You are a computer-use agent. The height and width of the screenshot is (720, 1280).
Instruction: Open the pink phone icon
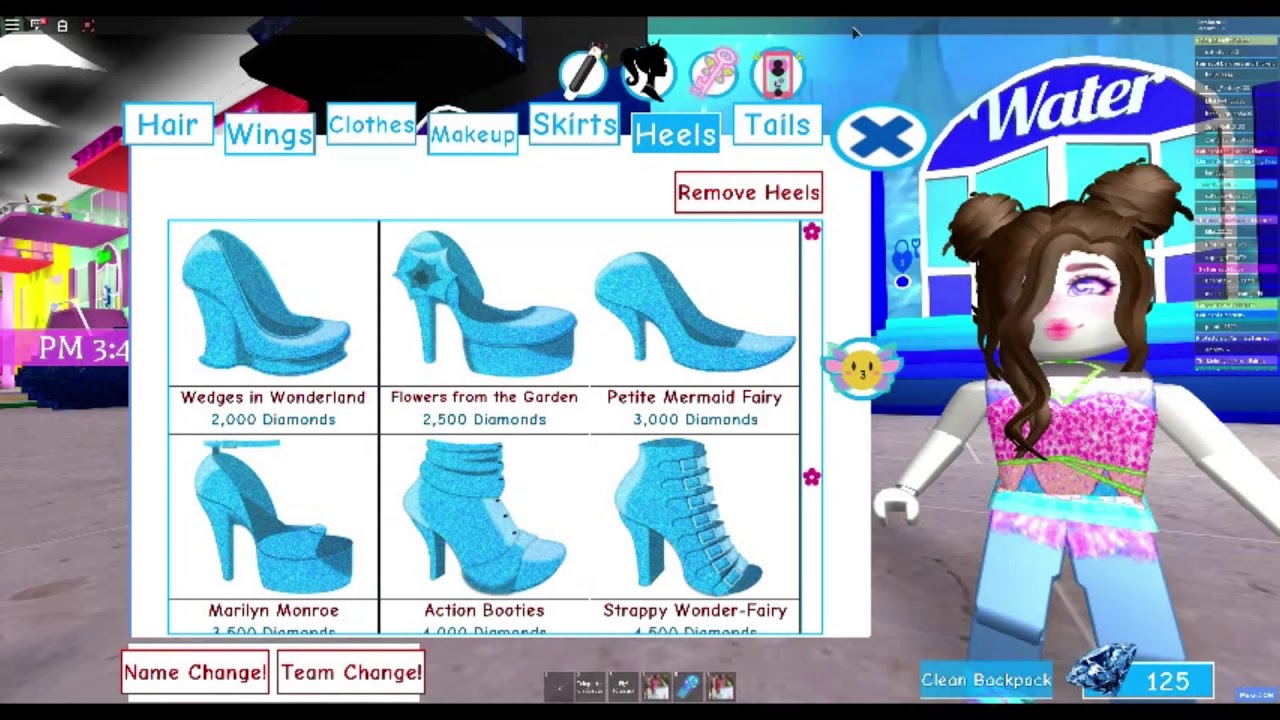[778, 73]
